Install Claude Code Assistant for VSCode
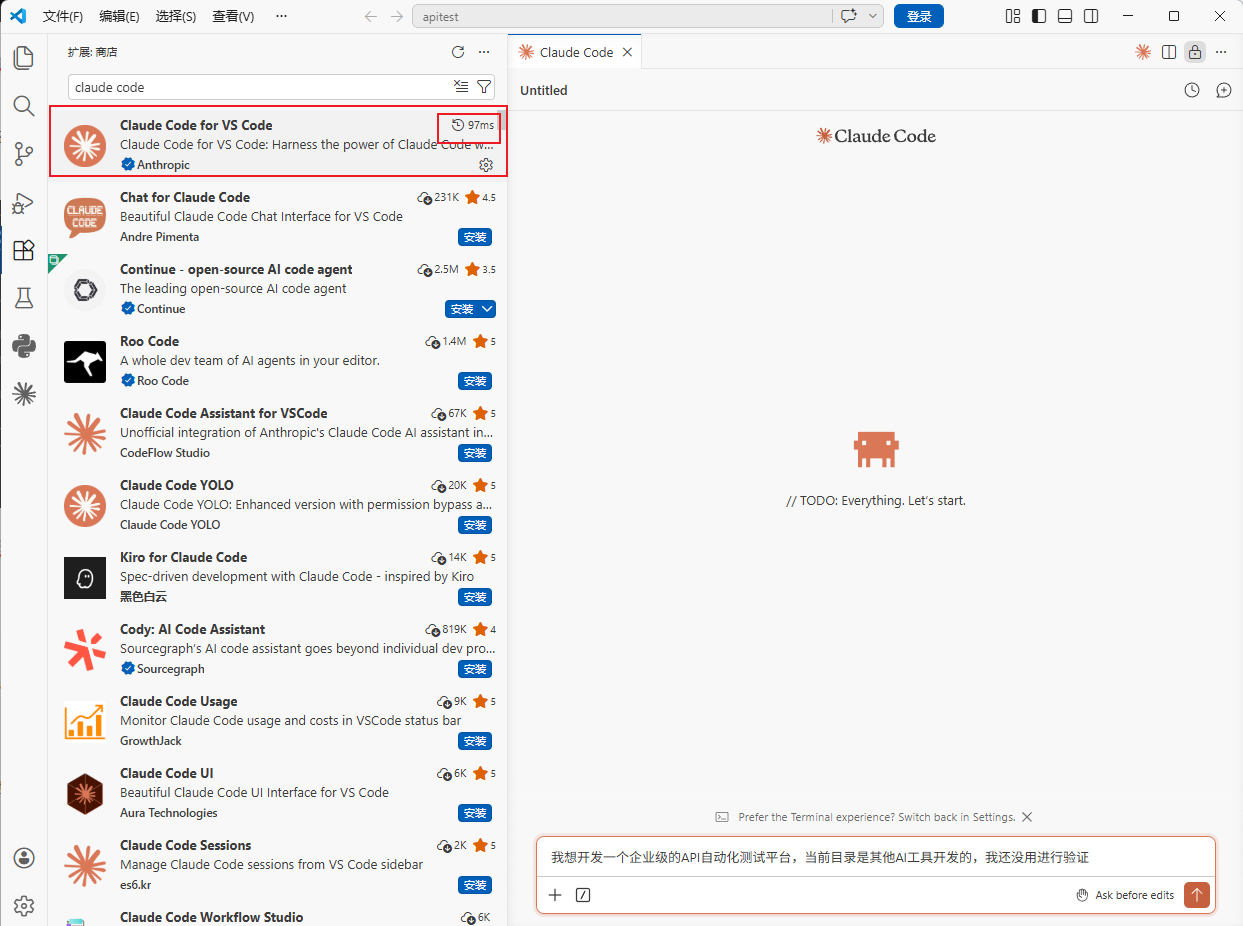1243x926 pixels. pyautogui.click(x=475, y=453)
